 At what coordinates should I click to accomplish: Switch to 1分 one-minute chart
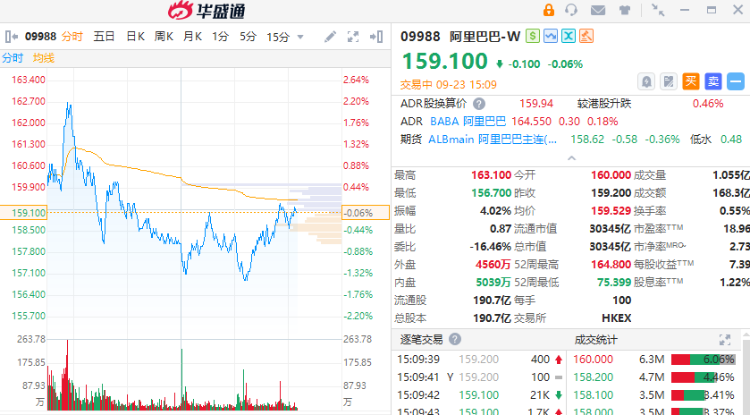pos(221,36)
